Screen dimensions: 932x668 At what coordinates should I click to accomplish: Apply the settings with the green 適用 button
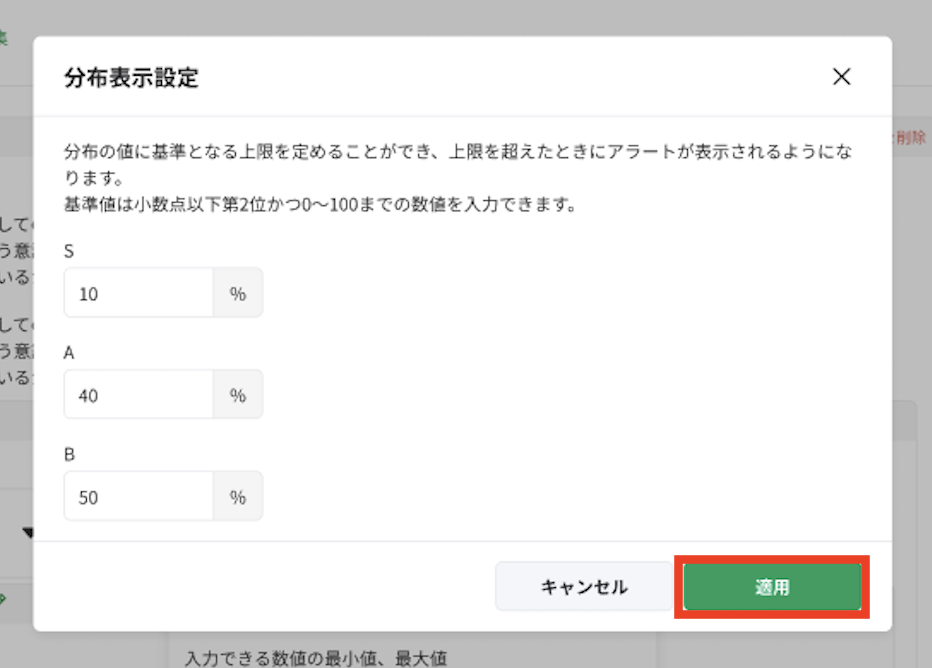(772, 586)
